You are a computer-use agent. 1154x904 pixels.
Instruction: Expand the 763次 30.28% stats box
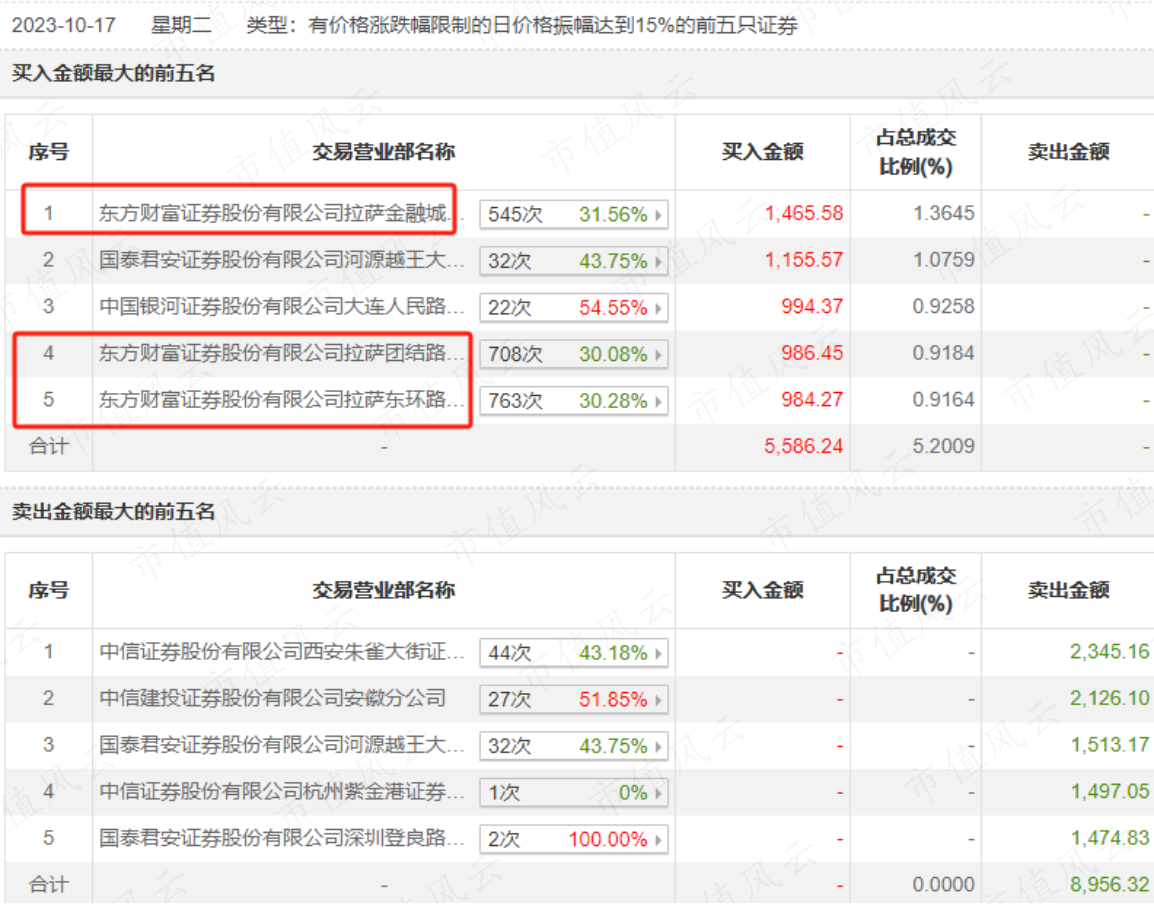(x=574, y=400)
